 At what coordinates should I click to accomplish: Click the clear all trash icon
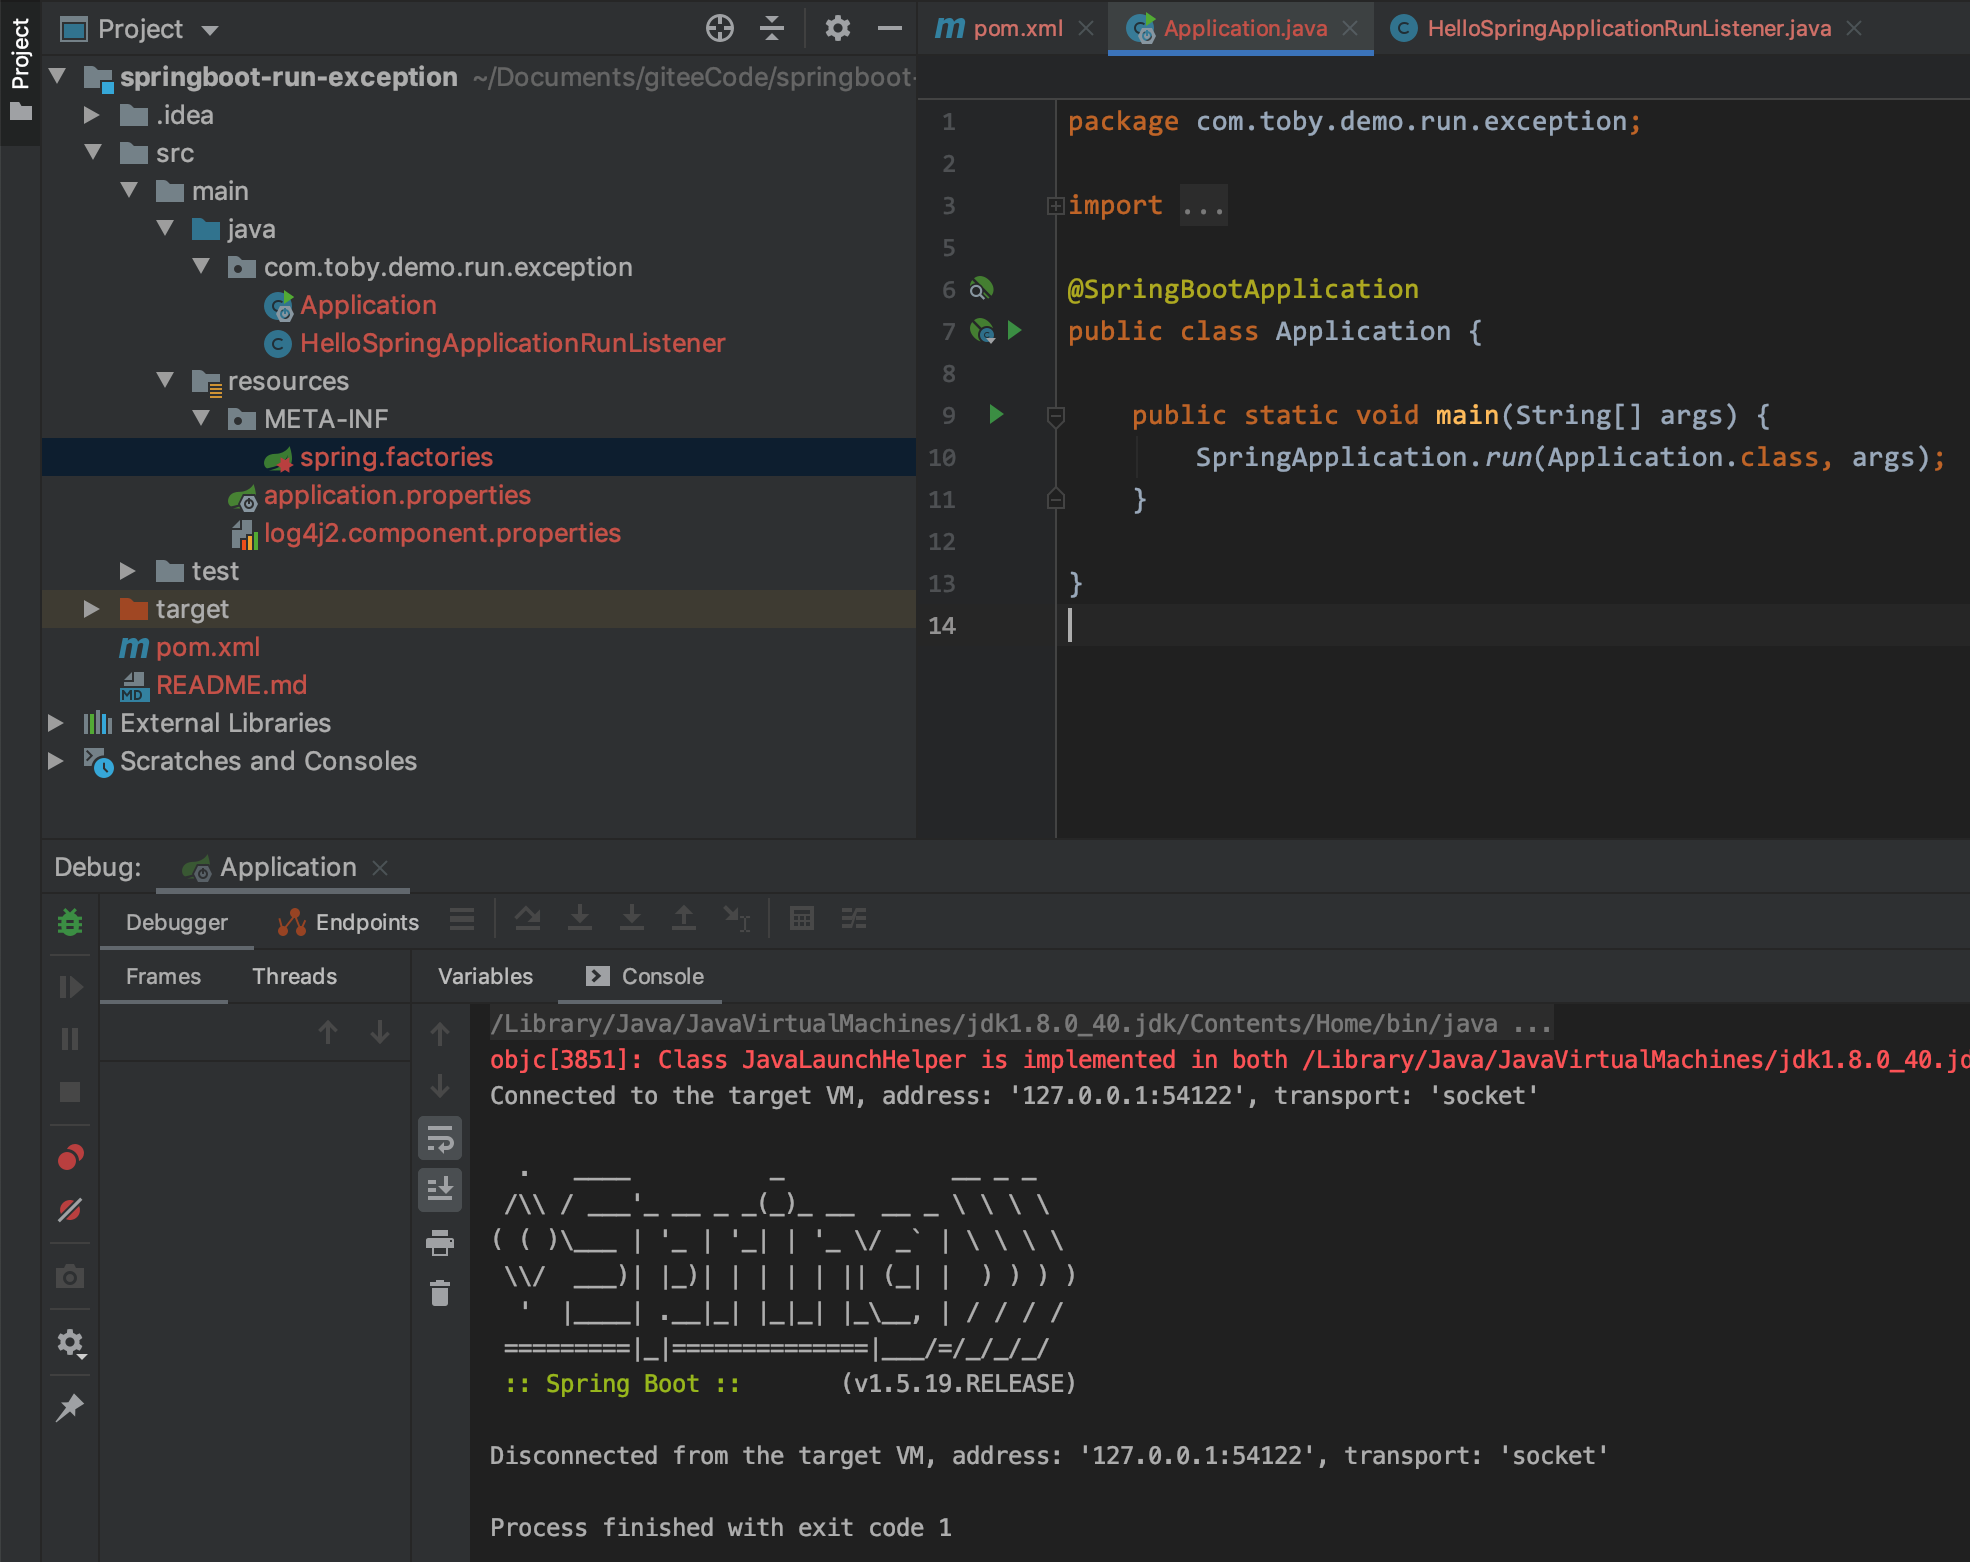440,1294
